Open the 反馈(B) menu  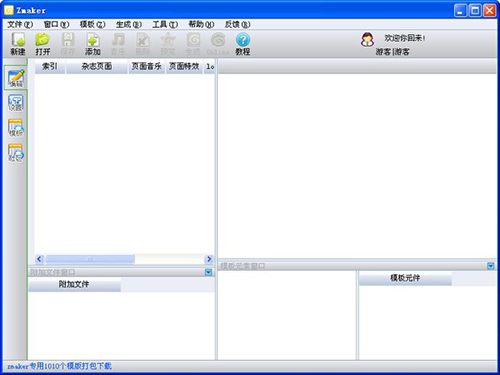[237, 24]
